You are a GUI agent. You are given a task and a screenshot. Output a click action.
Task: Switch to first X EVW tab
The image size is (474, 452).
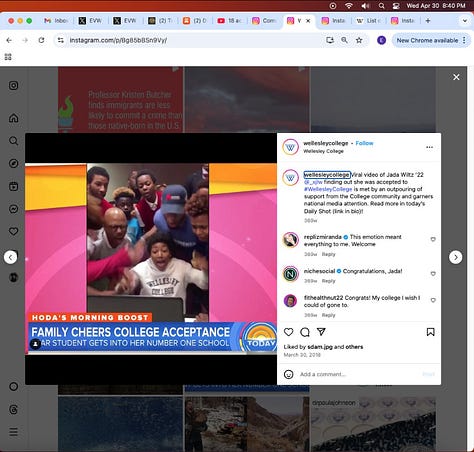(90, 21)
